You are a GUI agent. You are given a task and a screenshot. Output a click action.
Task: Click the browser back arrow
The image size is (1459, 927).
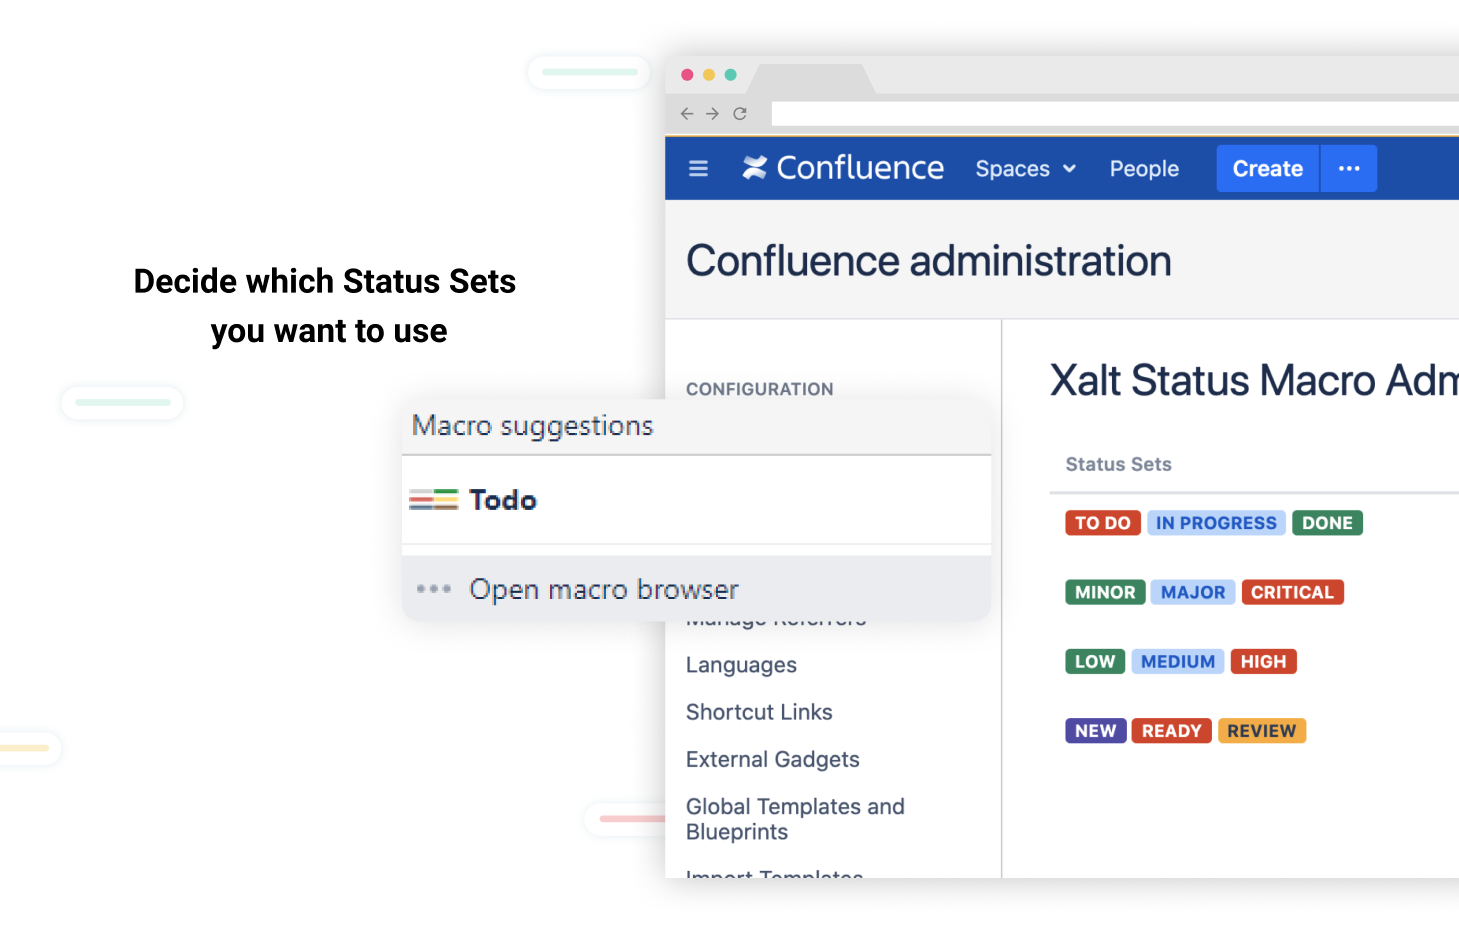point(686,114)
